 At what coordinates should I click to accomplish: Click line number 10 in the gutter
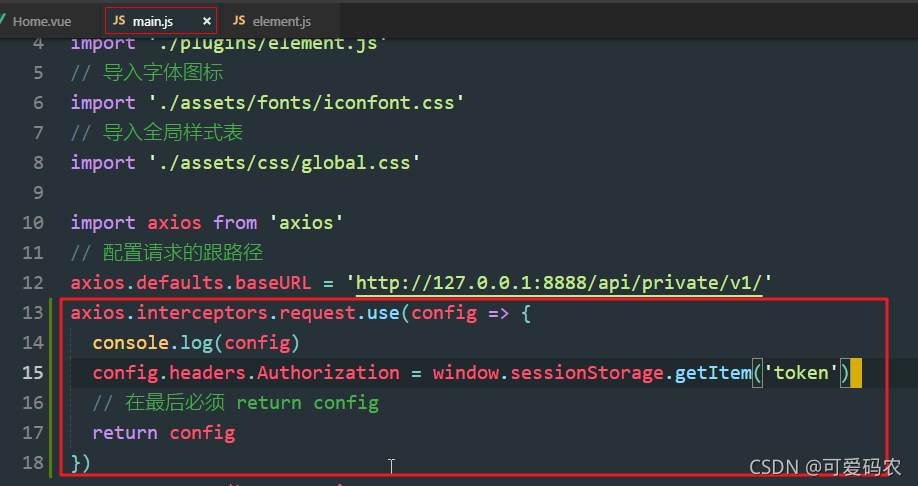[x=33, y=223]
